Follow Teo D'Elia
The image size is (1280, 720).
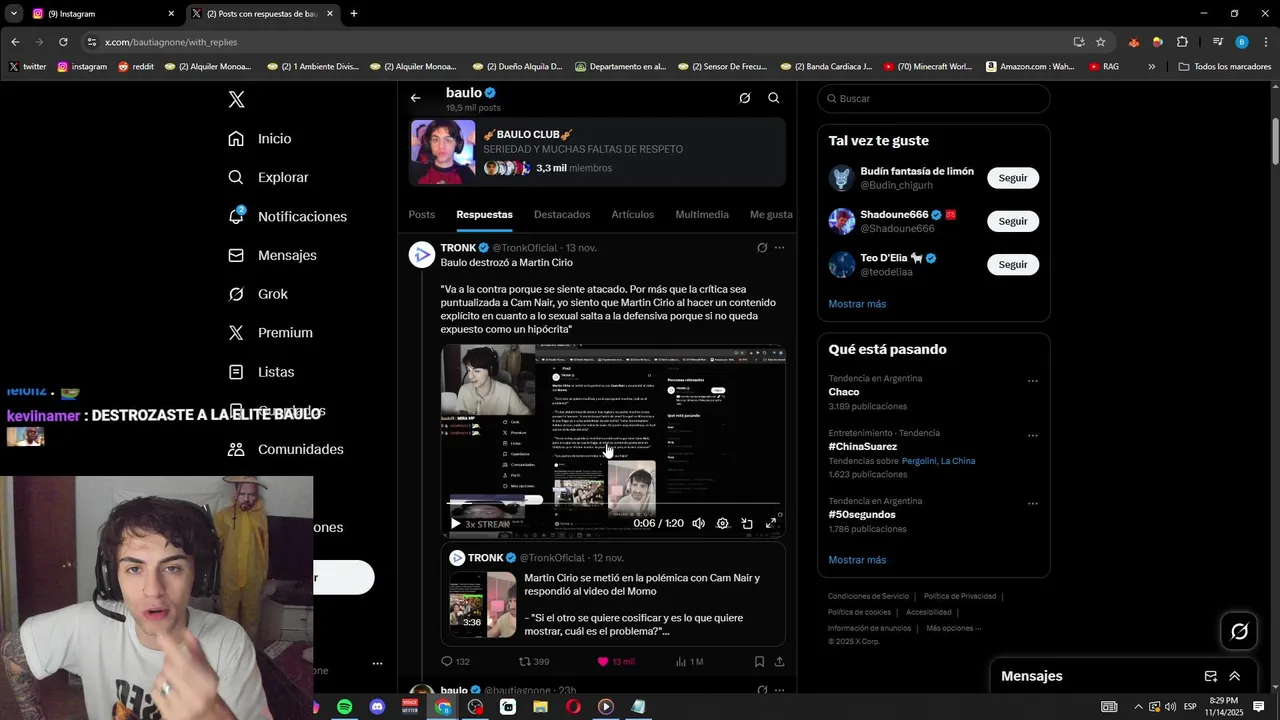pos(1013,265)
